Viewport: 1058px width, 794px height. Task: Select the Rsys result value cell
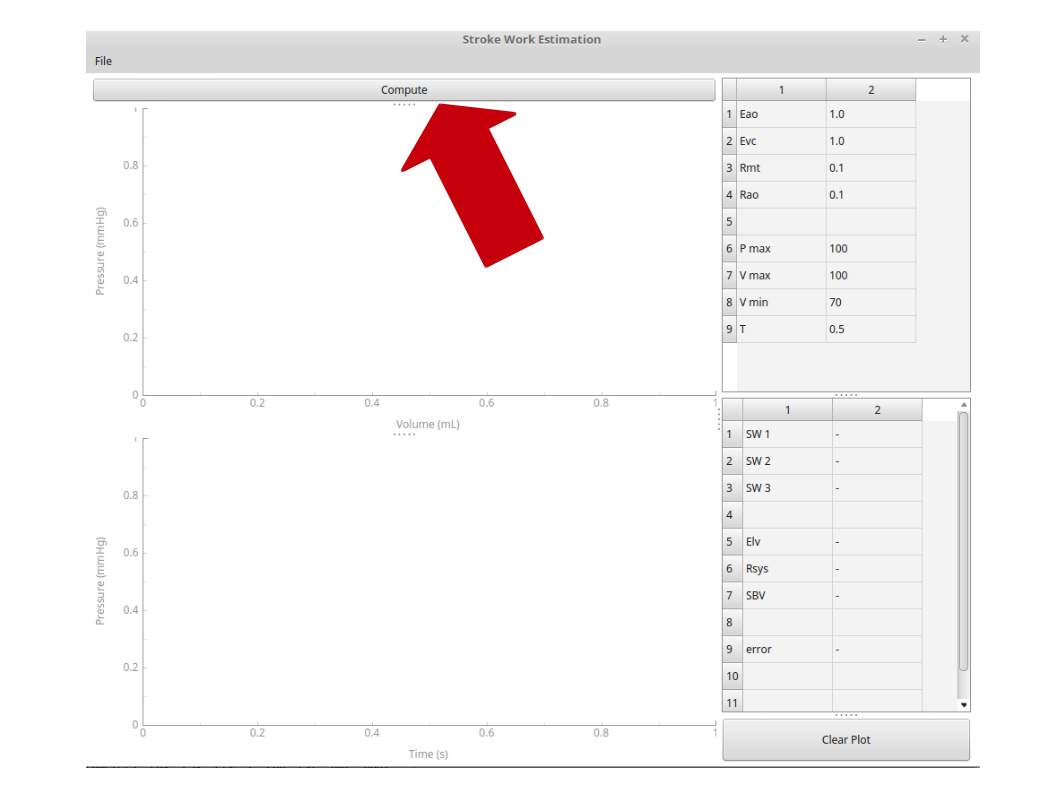coord(877,569)
